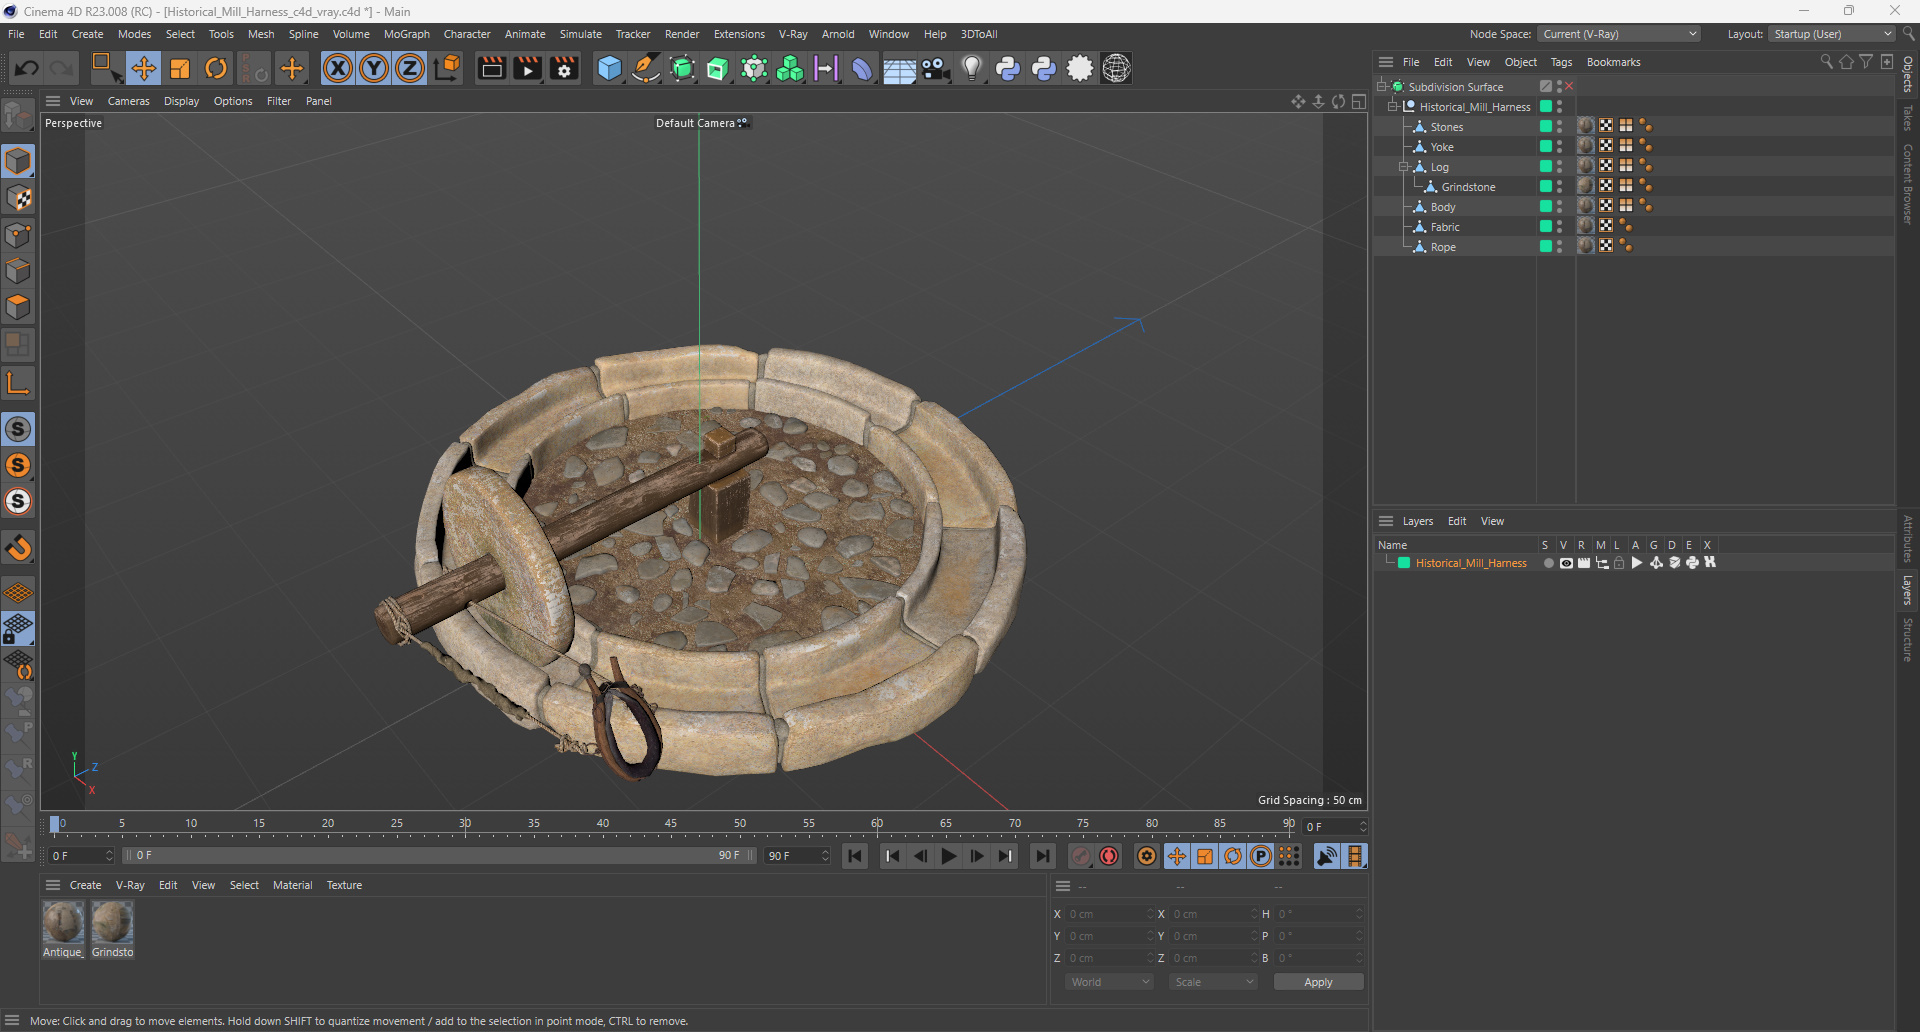The width and height of the screenshot is (1920, 1032).
Task: Select the Move tool in top toolbar
Action: tap(143, 68)
